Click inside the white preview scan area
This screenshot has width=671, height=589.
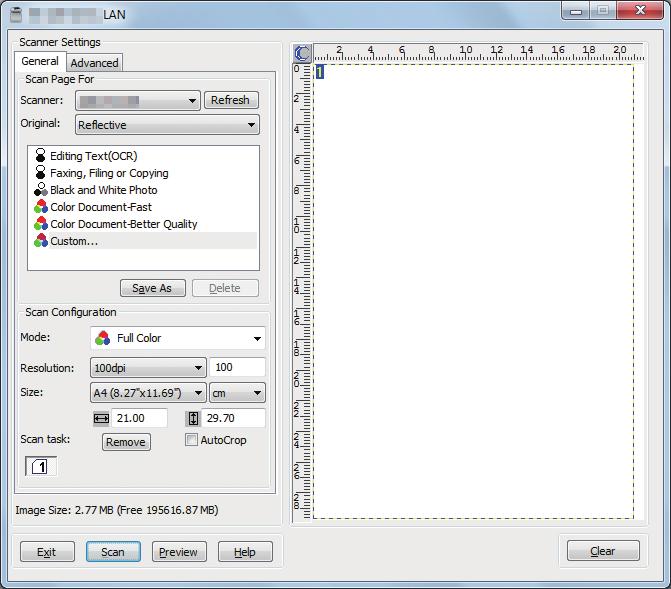point(474,292)
